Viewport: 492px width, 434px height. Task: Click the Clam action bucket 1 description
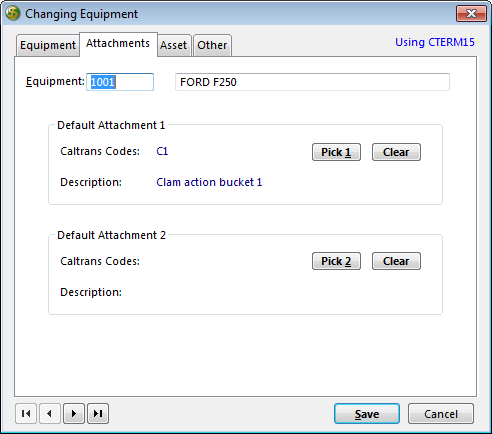click(209, 182)
